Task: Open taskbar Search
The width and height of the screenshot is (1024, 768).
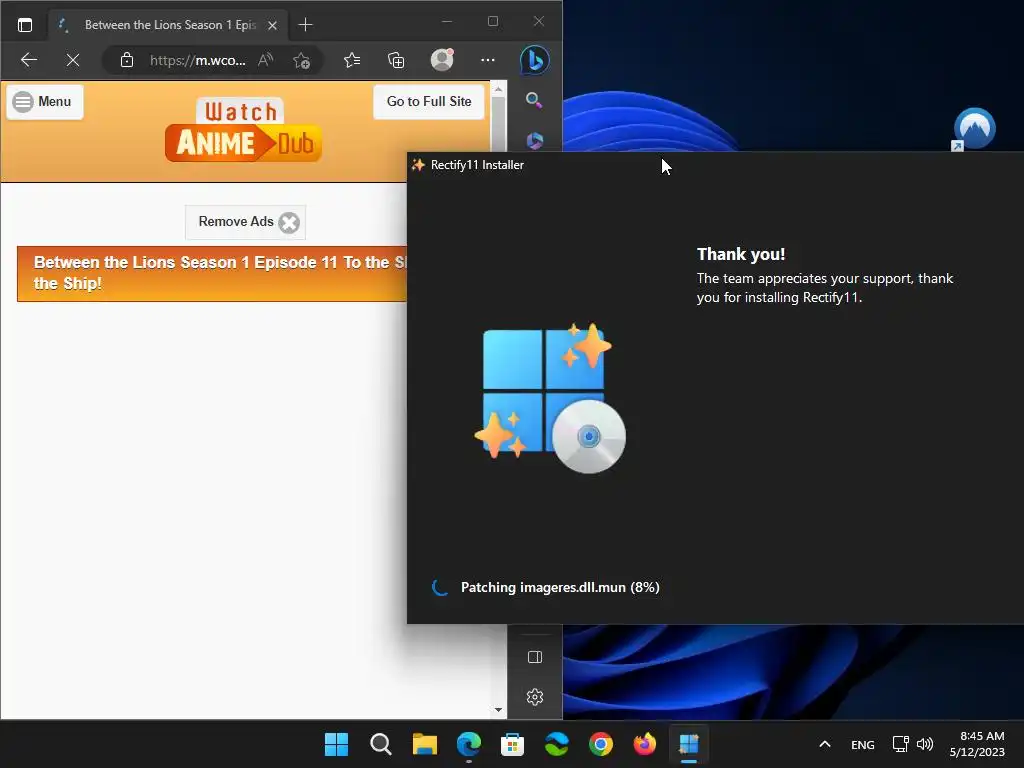Action: coord(381,744)
